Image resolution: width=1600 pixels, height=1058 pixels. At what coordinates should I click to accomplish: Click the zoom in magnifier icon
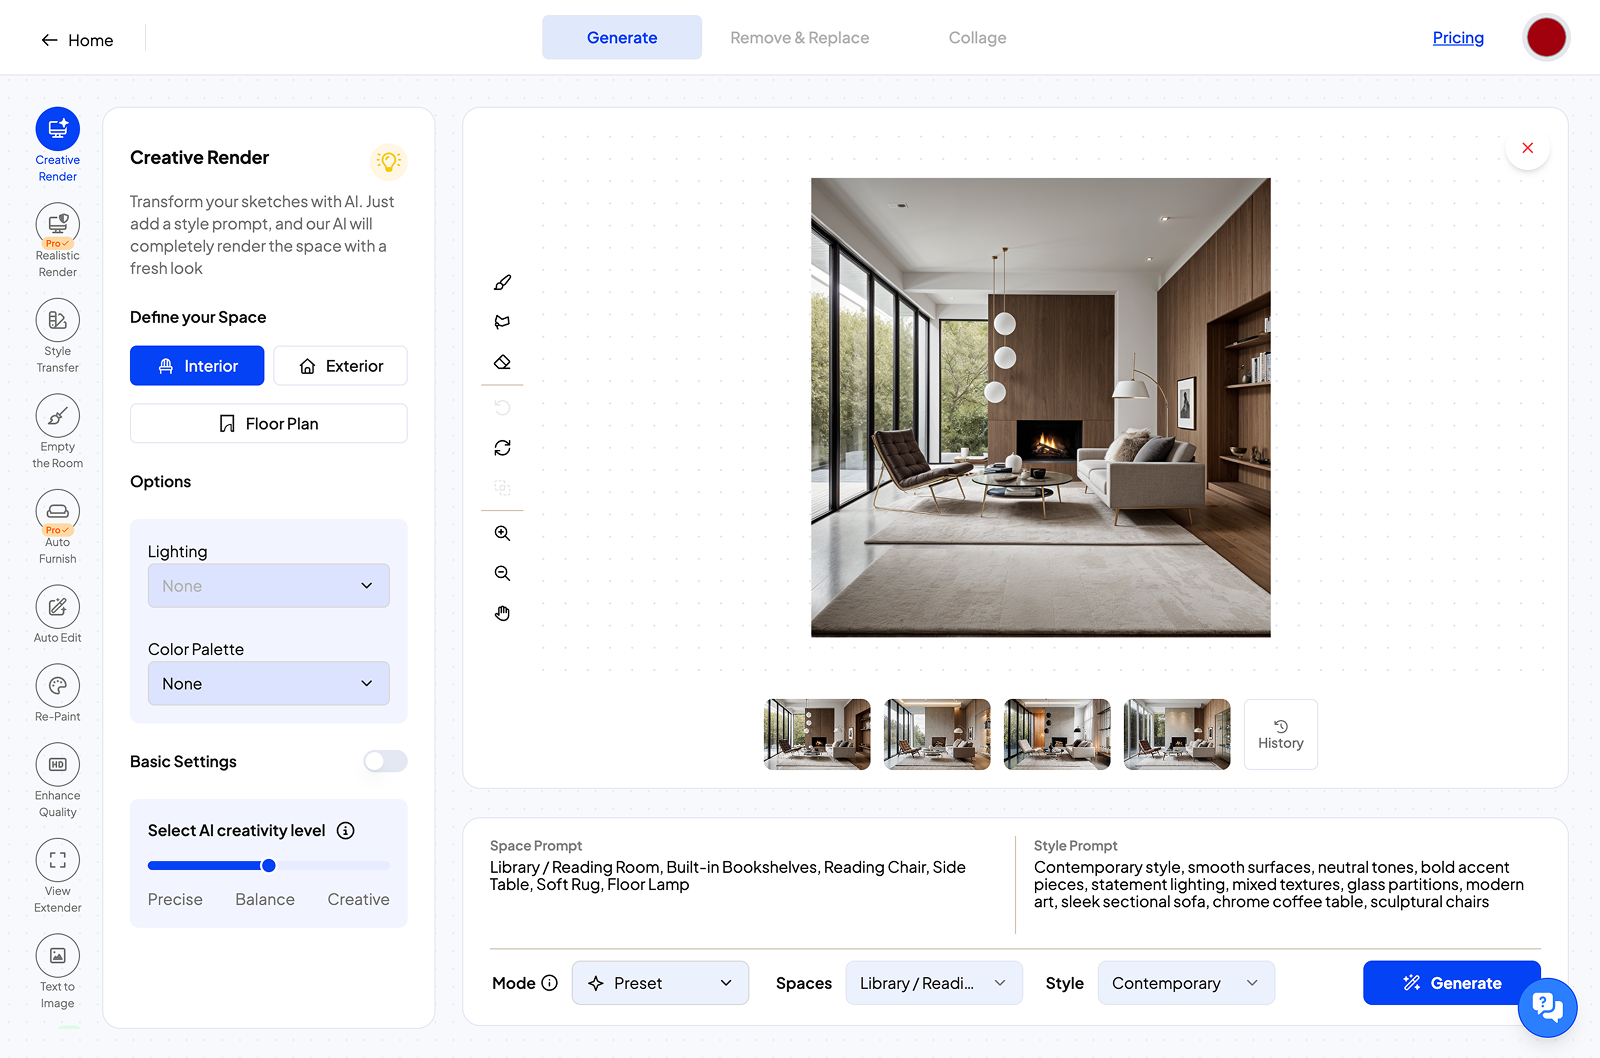502,534
